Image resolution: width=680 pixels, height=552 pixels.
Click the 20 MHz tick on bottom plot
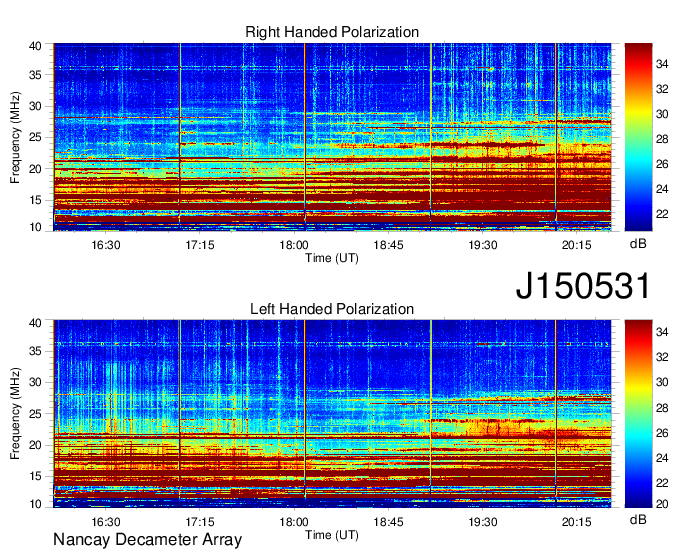[35, 445]
